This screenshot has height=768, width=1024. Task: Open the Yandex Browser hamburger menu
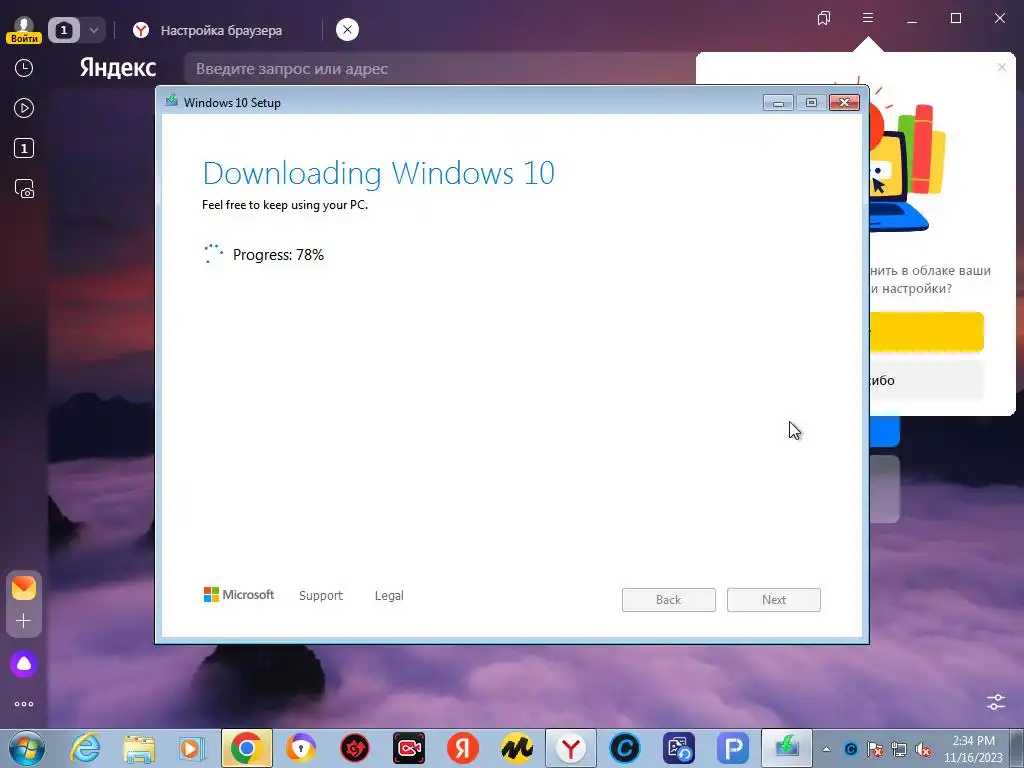(x=867, y=18)
